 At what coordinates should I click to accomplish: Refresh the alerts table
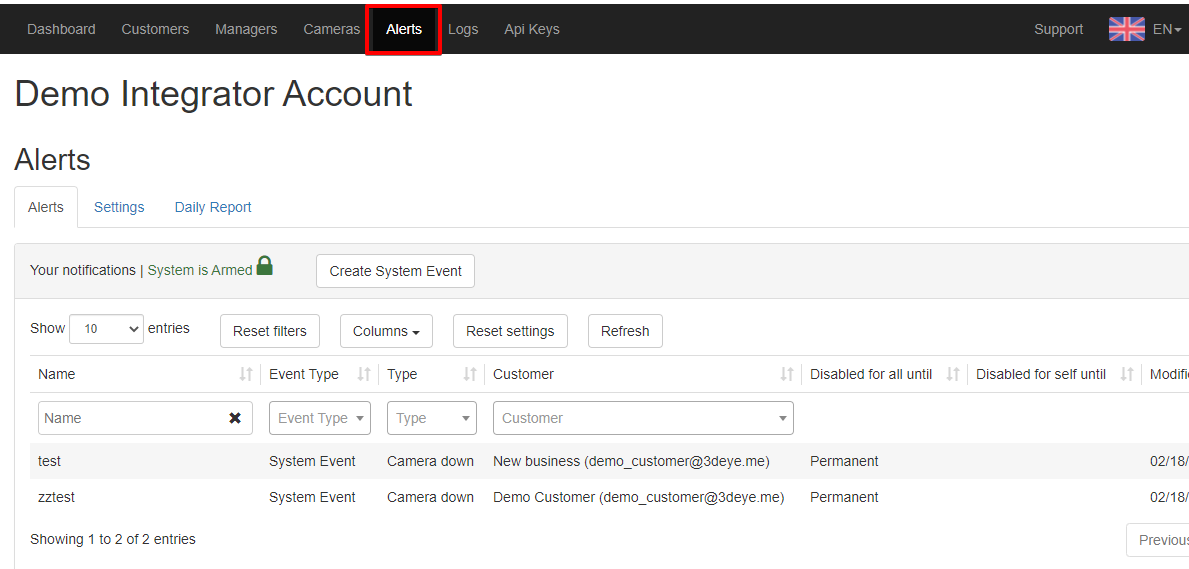click(625, 331)
